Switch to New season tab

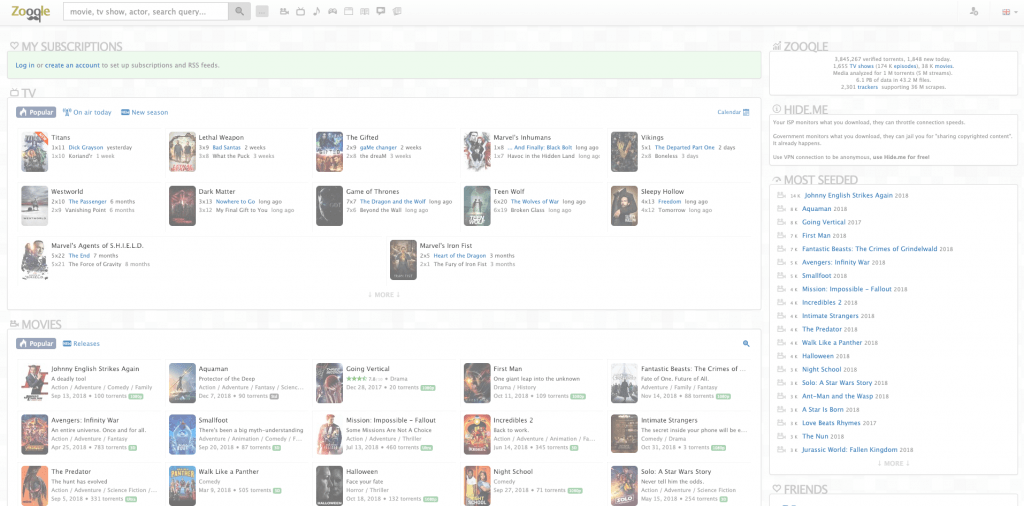point(144,112)
